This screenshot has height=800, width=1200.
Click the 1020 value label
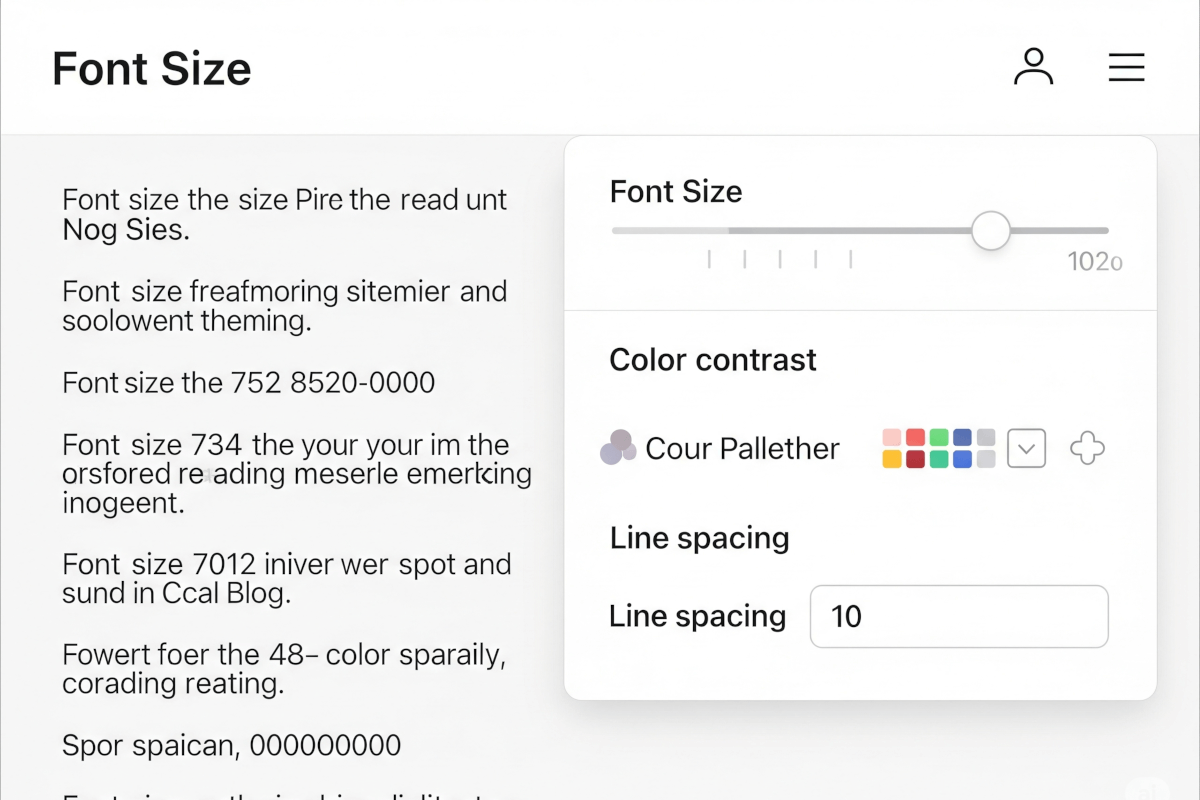coord(1095,261)
